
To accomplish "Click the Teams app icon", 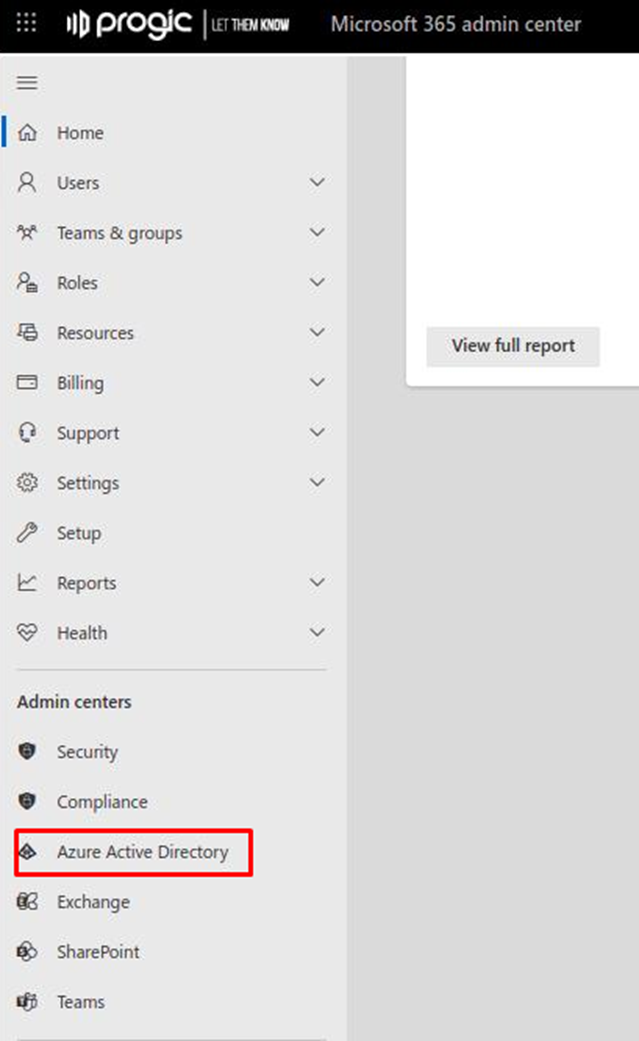I will click(x=27, y=1001).
